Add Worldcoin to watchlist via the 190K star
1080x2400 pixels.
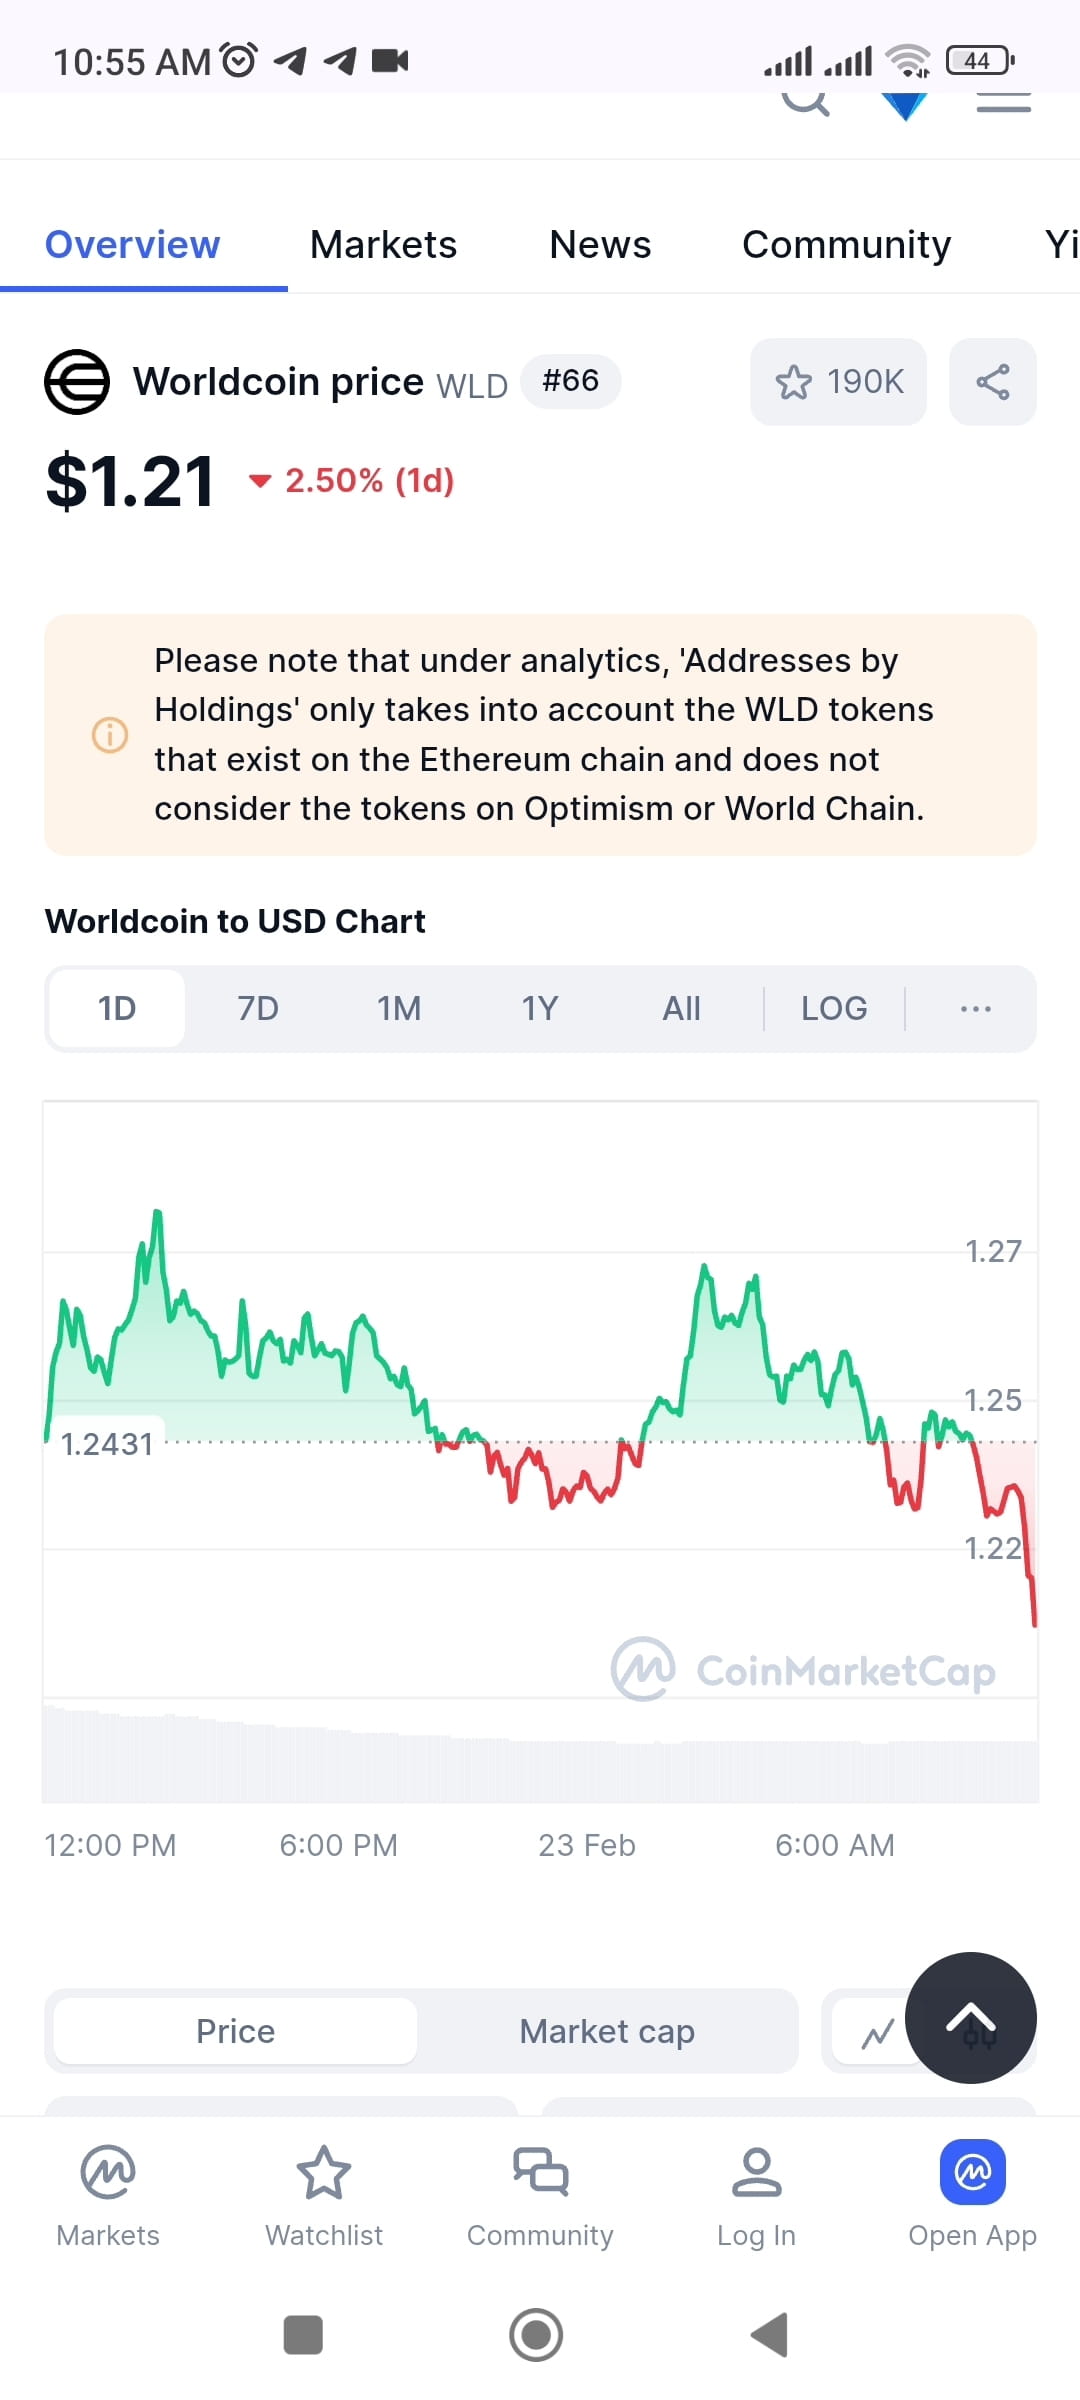tap(837, 381)
